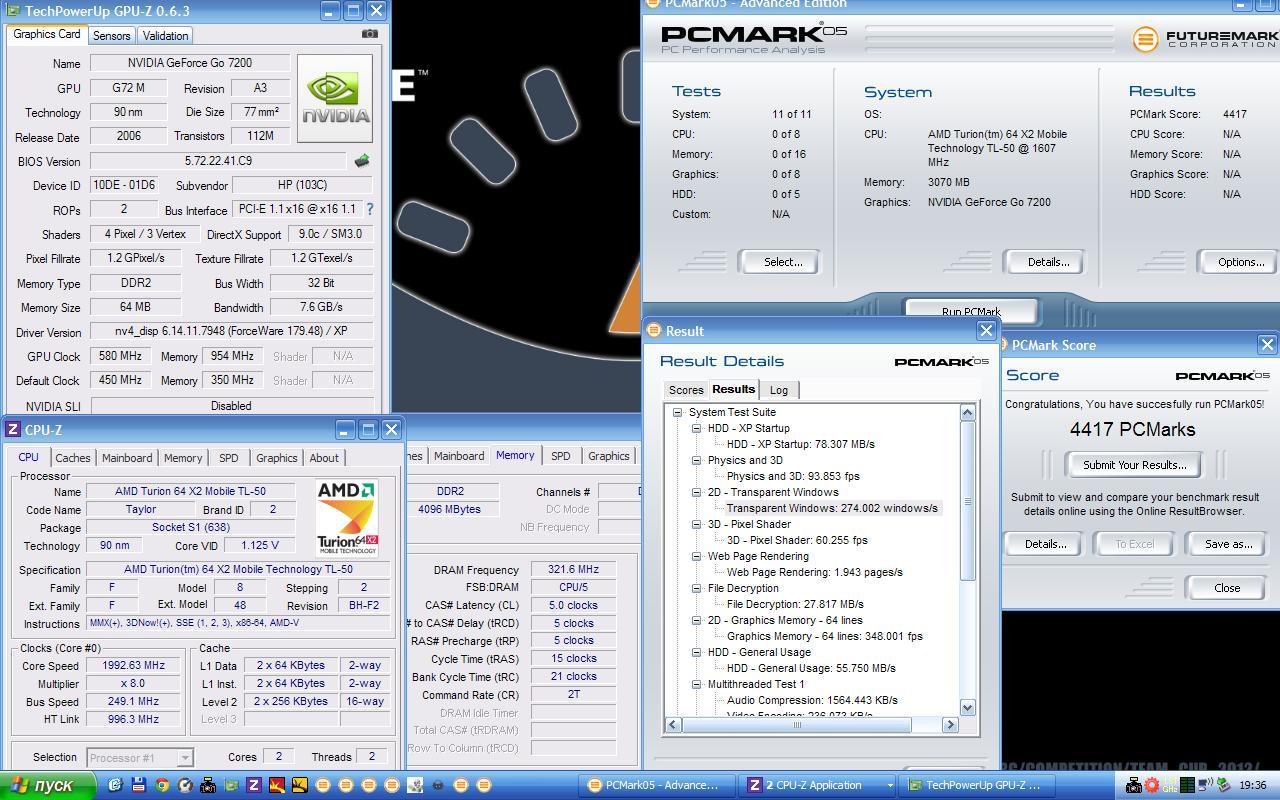1280x800 pixels.
Task: Collapse the File Decryption node
Action: [x=696, y=588]
